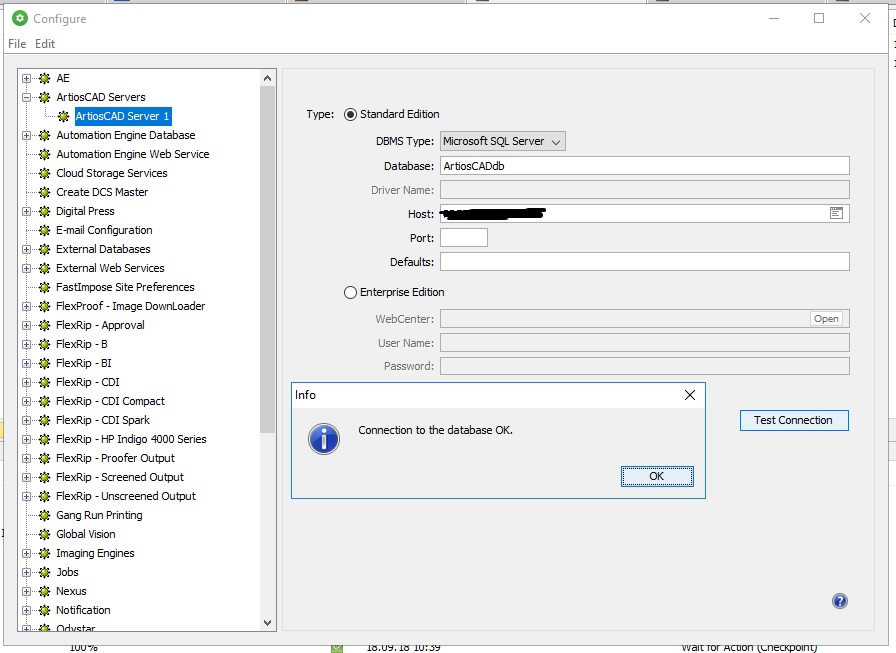Screen dimensions: 896x653
Task: Click the Notification gear icon
Action: pyautogui.click(x=45, y=610)
